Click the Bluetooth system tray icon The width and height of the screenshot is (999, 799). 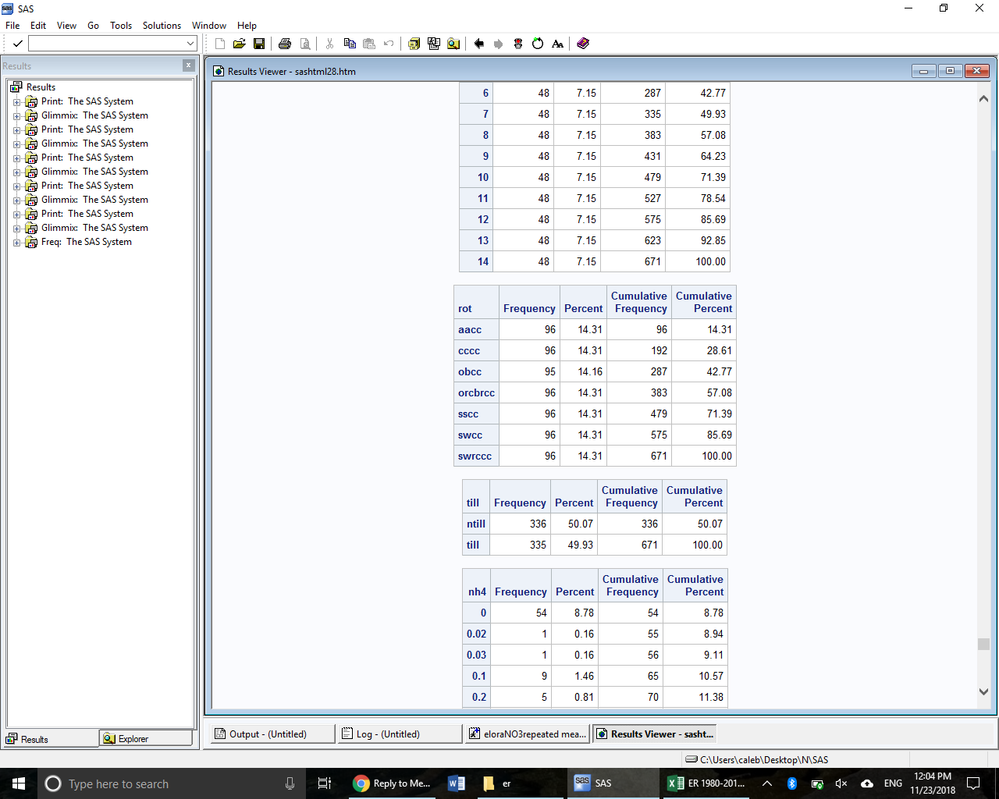[x=792, y=783]
